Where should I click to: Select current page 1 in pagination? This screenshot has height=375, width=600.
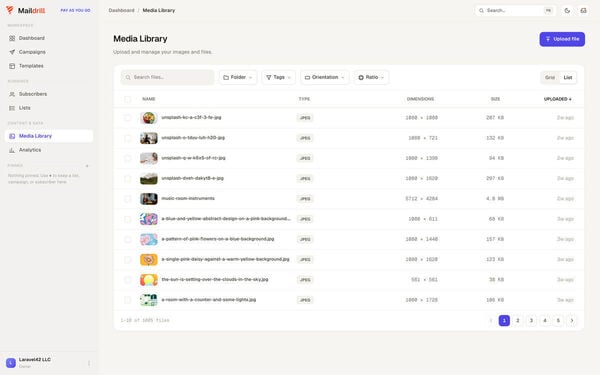(x=504, y=321)
